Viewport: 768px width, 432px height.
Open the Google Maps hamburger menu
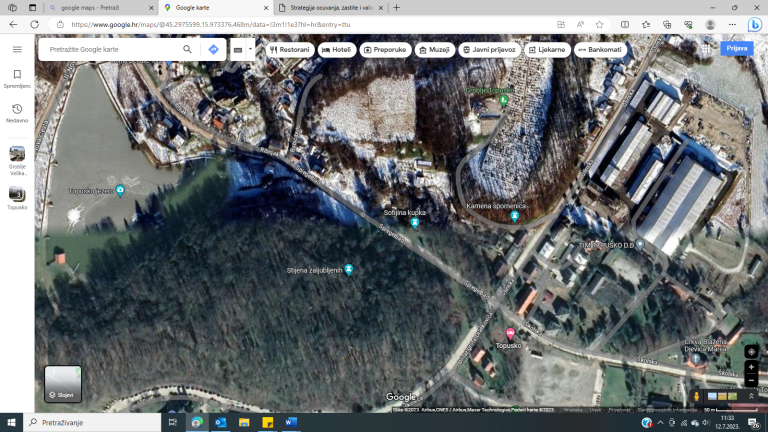17,49
